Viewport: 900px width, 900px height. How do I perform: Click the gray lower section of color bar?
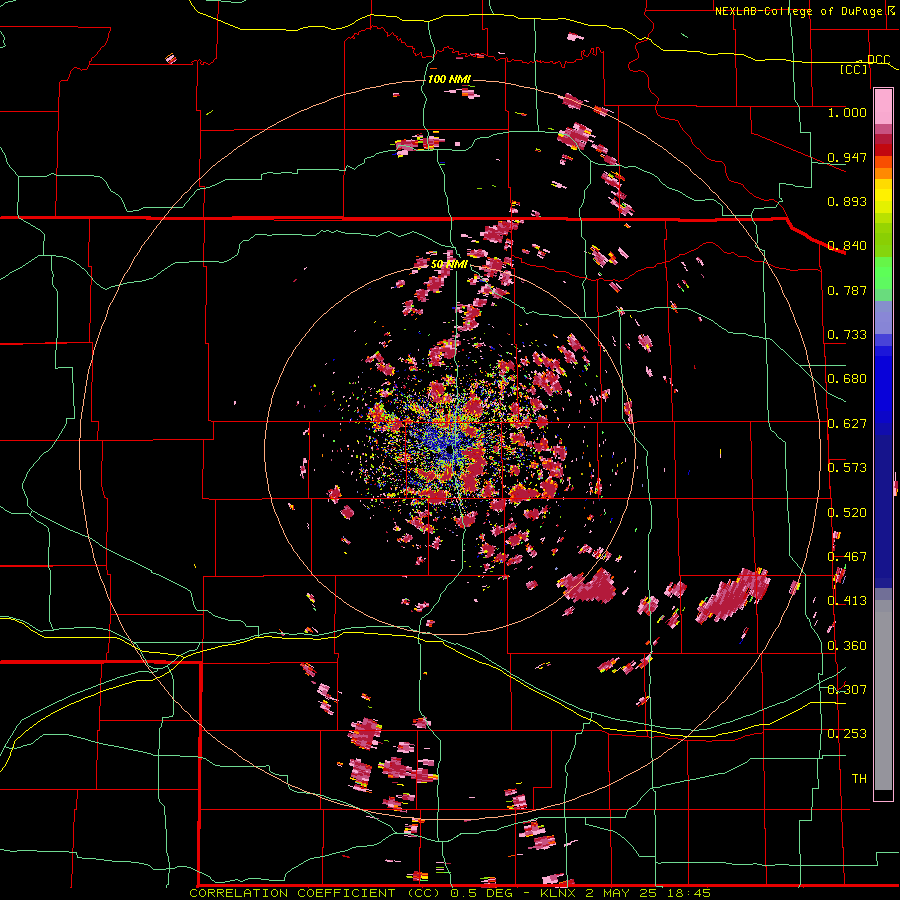click(883, 695)
